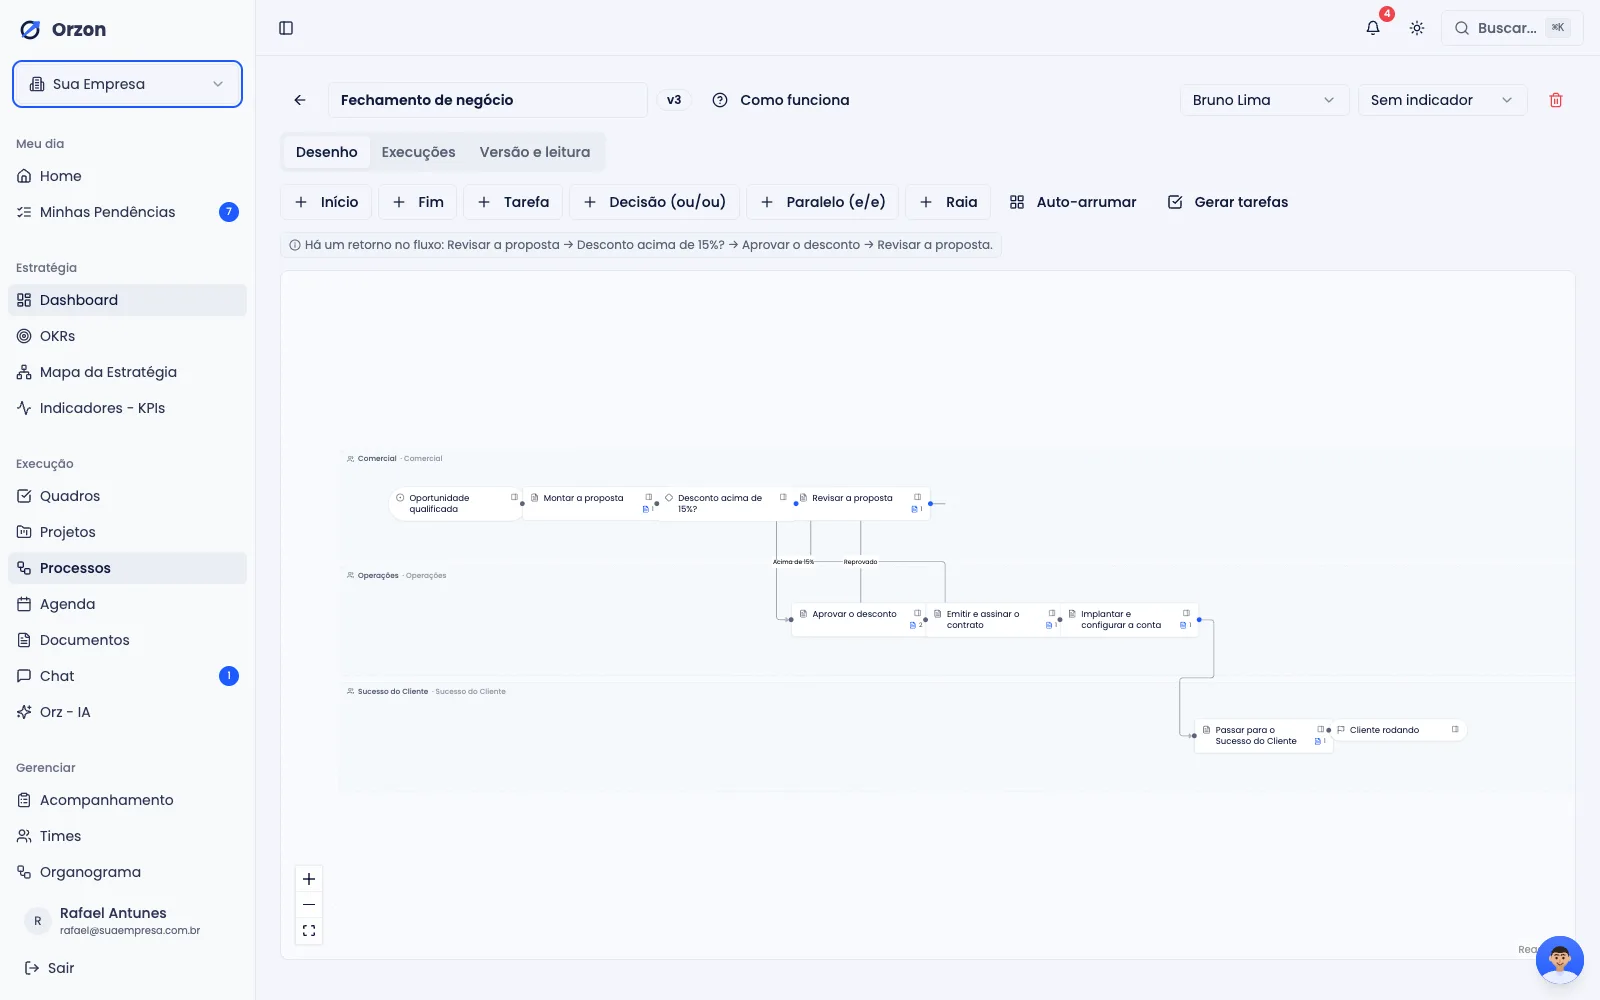Zoom in on the canvas
The image size is (1600, 1000).
(309, 879)
